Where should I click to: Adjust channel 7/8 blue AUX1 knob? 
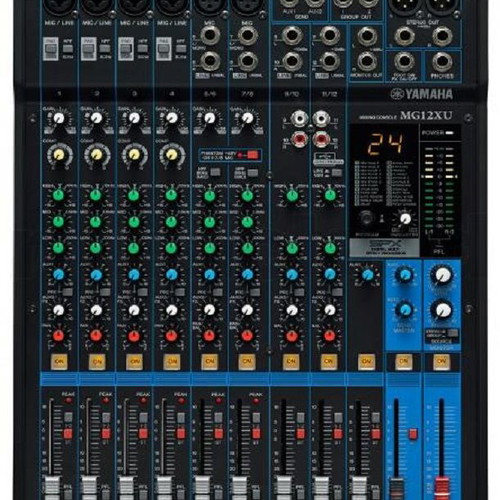247,274
